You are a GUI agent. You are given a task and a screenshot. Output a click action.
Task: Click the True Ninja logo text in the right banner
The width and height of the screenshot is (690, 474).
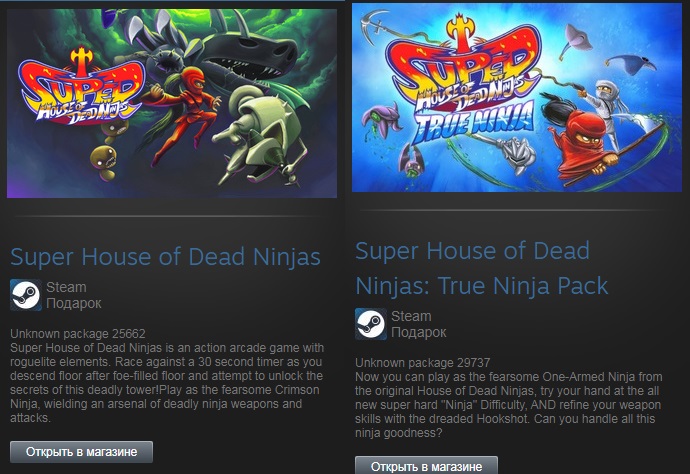pyautogui.click(x=474, y=122)
